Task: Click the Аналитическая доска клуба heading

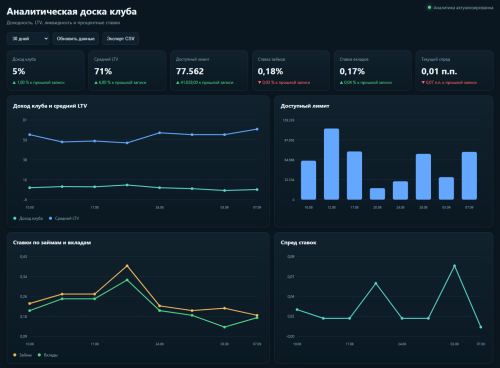Action: (x=72, y=12)
